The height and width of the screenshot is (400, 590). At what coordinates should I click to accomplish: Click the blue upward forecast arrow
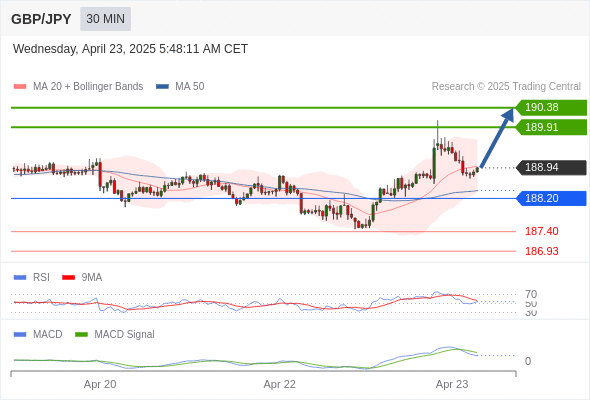(497, 138)
